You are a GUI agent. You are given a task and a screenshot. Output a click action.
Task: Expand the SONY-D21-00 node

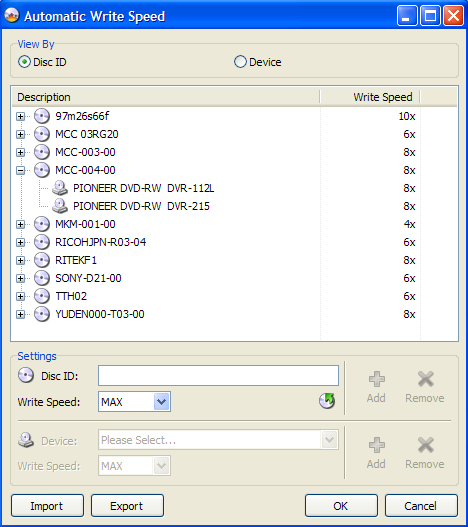point(21,278)
